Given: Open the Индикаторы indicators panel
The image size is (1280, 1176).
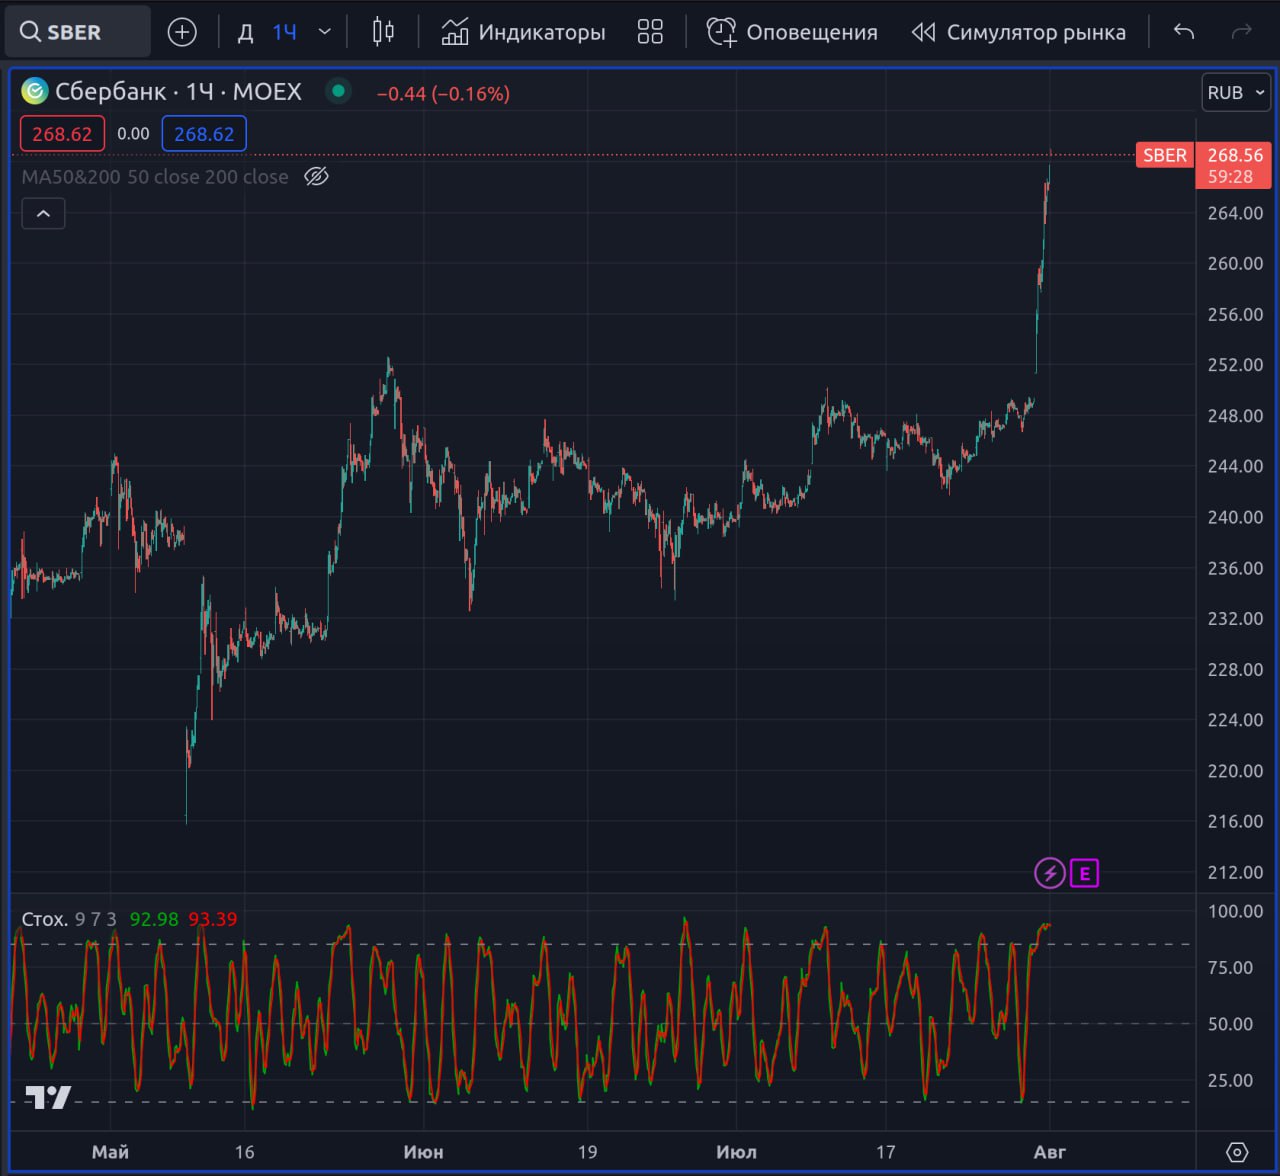Looking at the screenshot, I should 523,33.
